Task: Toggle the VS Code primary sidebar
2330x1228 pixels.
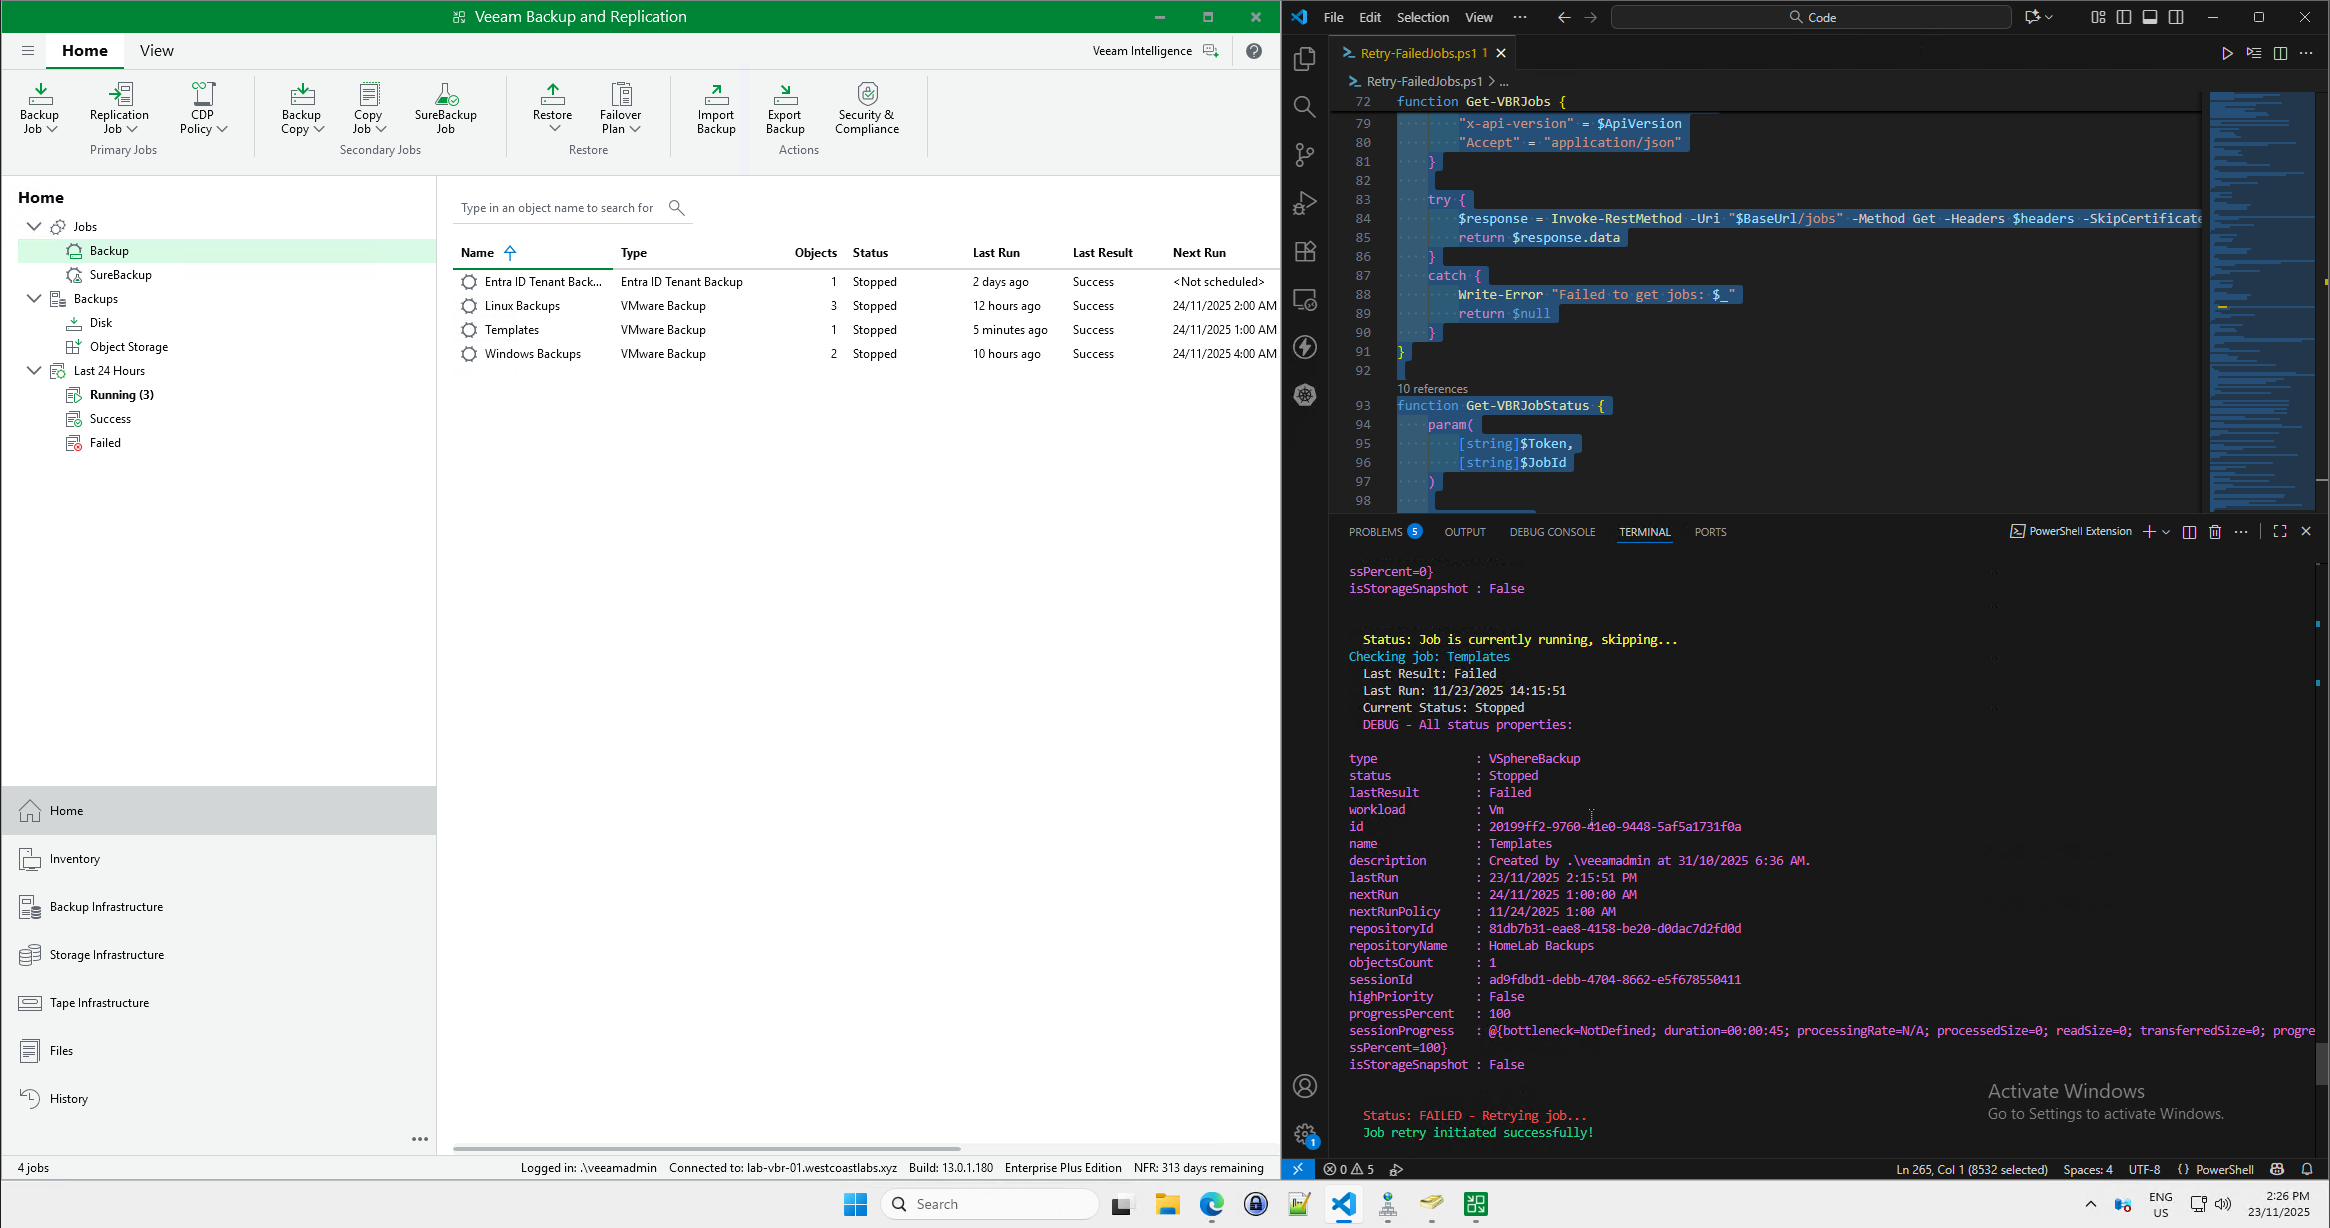Action: coord(2124,17)
